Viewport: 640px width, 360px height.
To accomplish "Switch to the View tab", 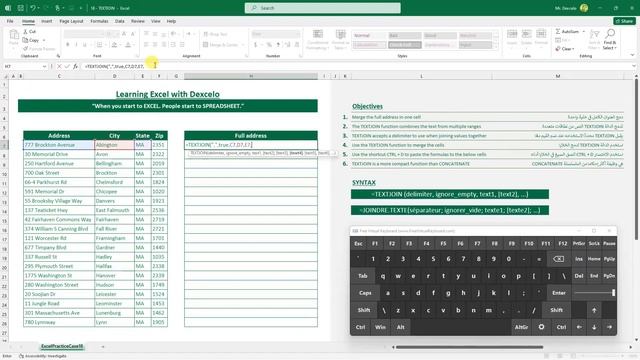I will (156, 21).
